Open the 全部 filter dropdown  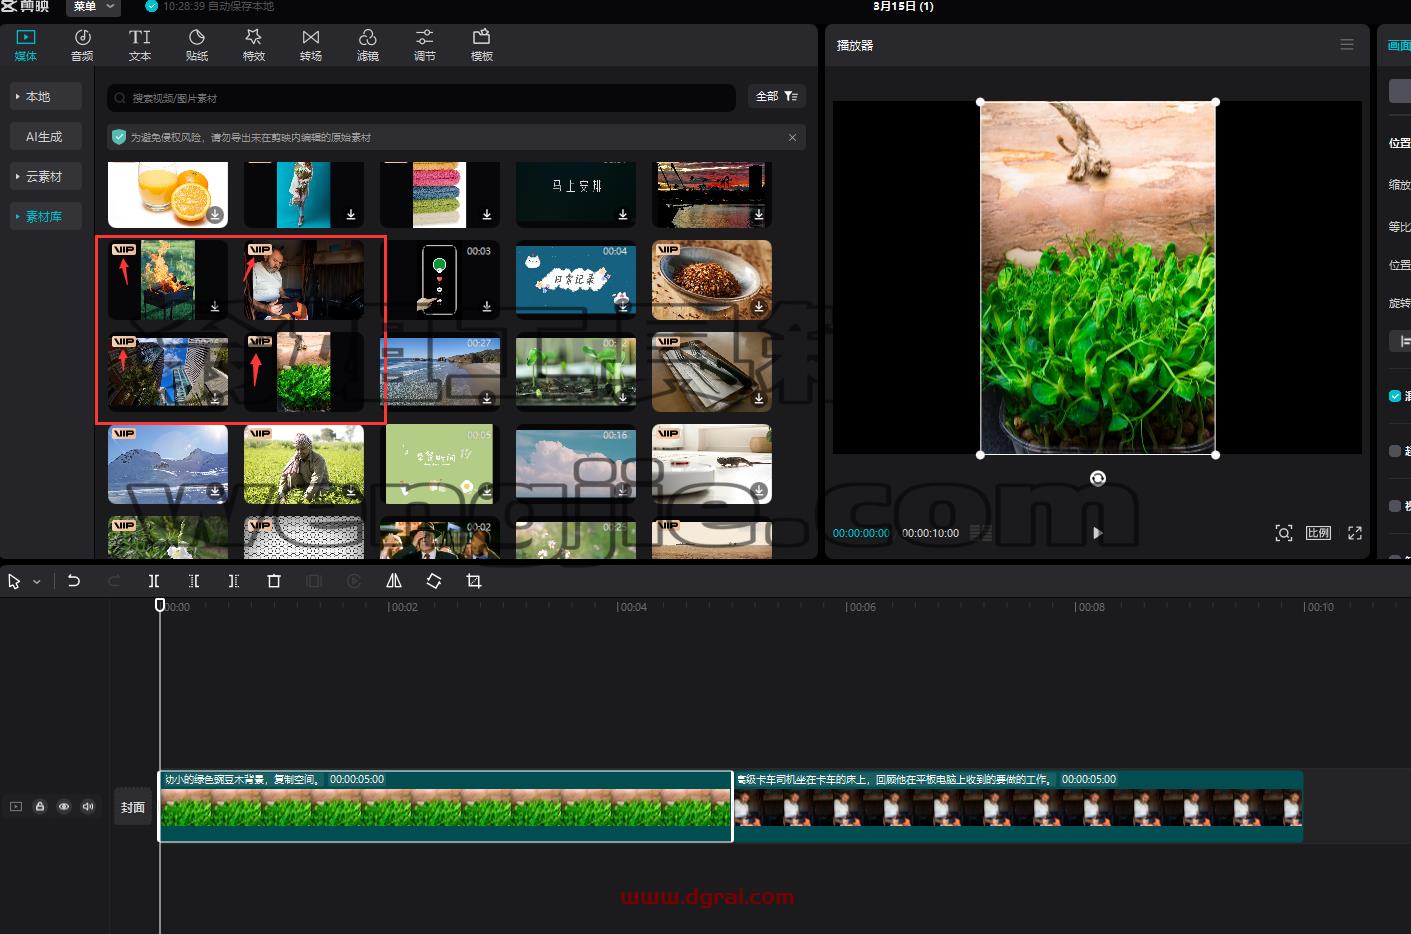click(x=777, y=96)
